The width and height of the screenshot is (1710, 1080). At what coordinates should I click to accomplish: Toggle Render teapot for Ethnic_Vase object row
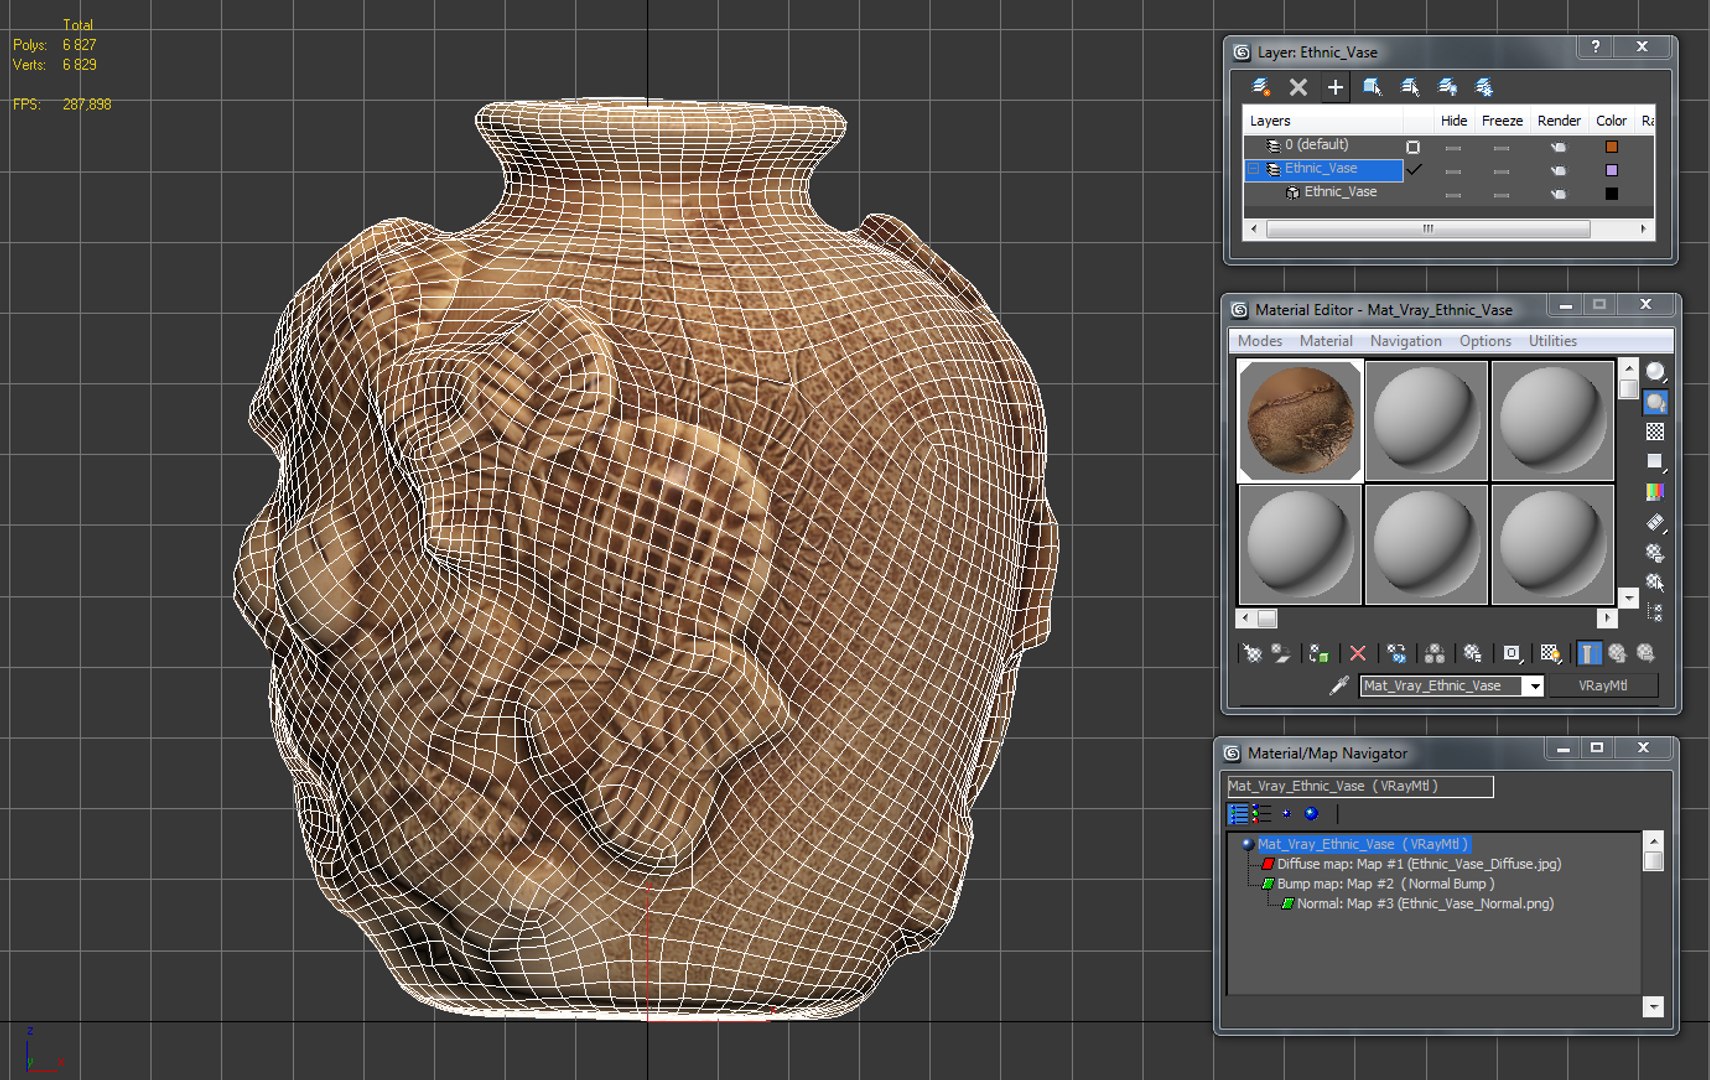tap(1559, 194)
